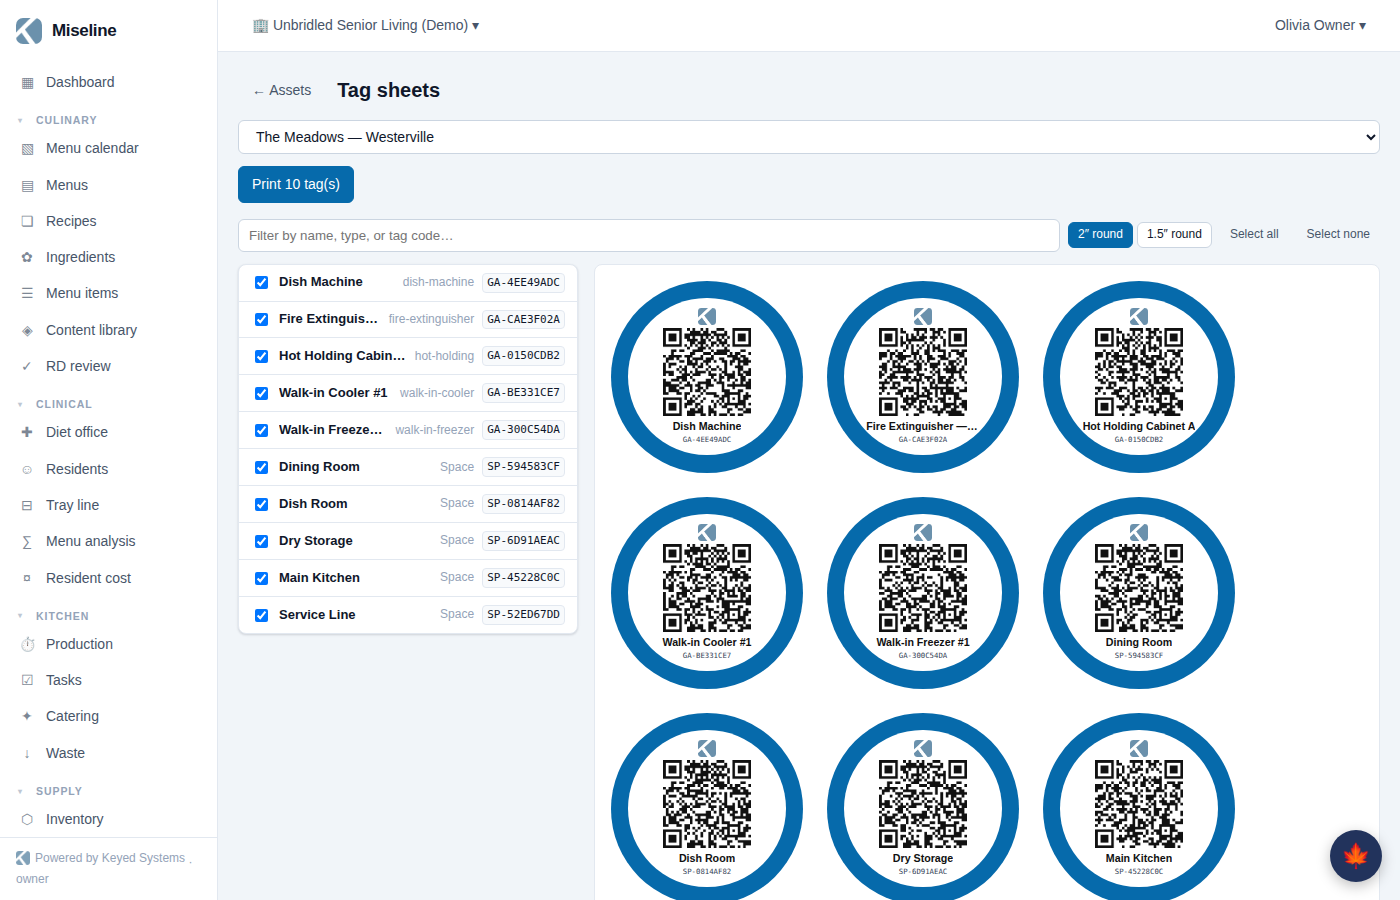Click the Production timer icon
This screenshot has height=900, width=1400.
27,645
